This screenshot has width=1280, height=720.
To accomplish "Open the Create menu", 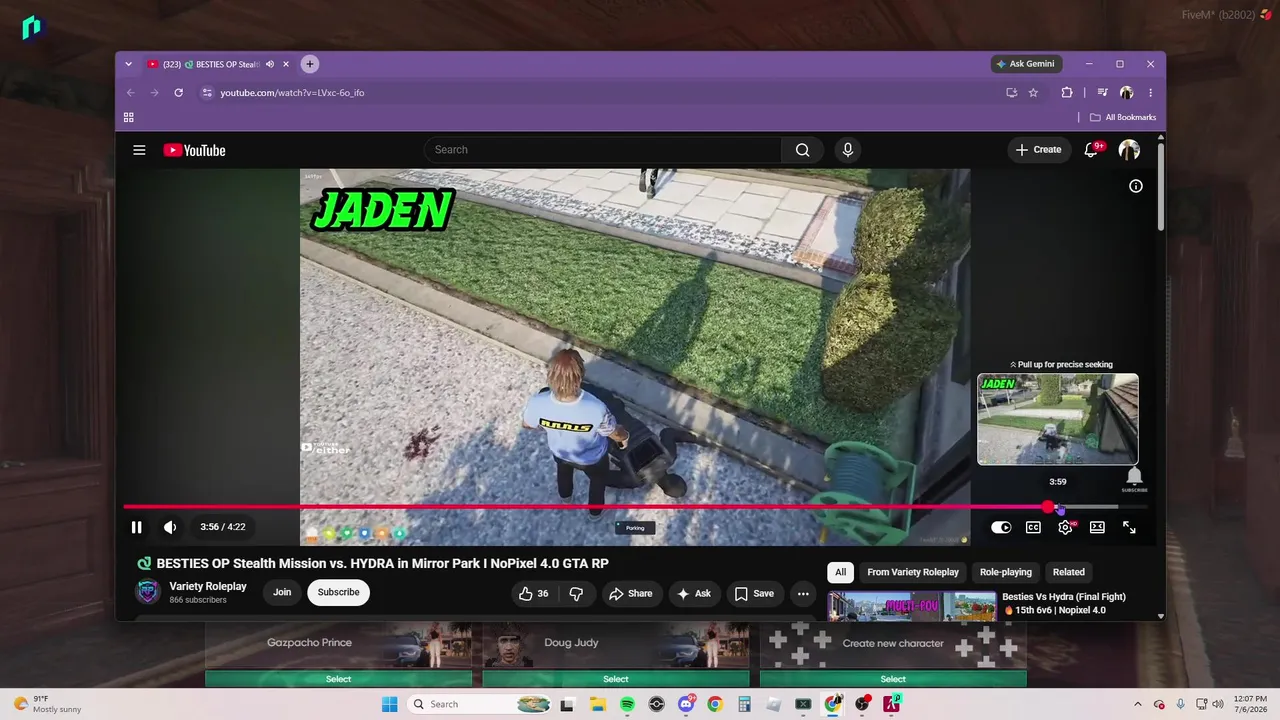I will [x=1038, y=150].
